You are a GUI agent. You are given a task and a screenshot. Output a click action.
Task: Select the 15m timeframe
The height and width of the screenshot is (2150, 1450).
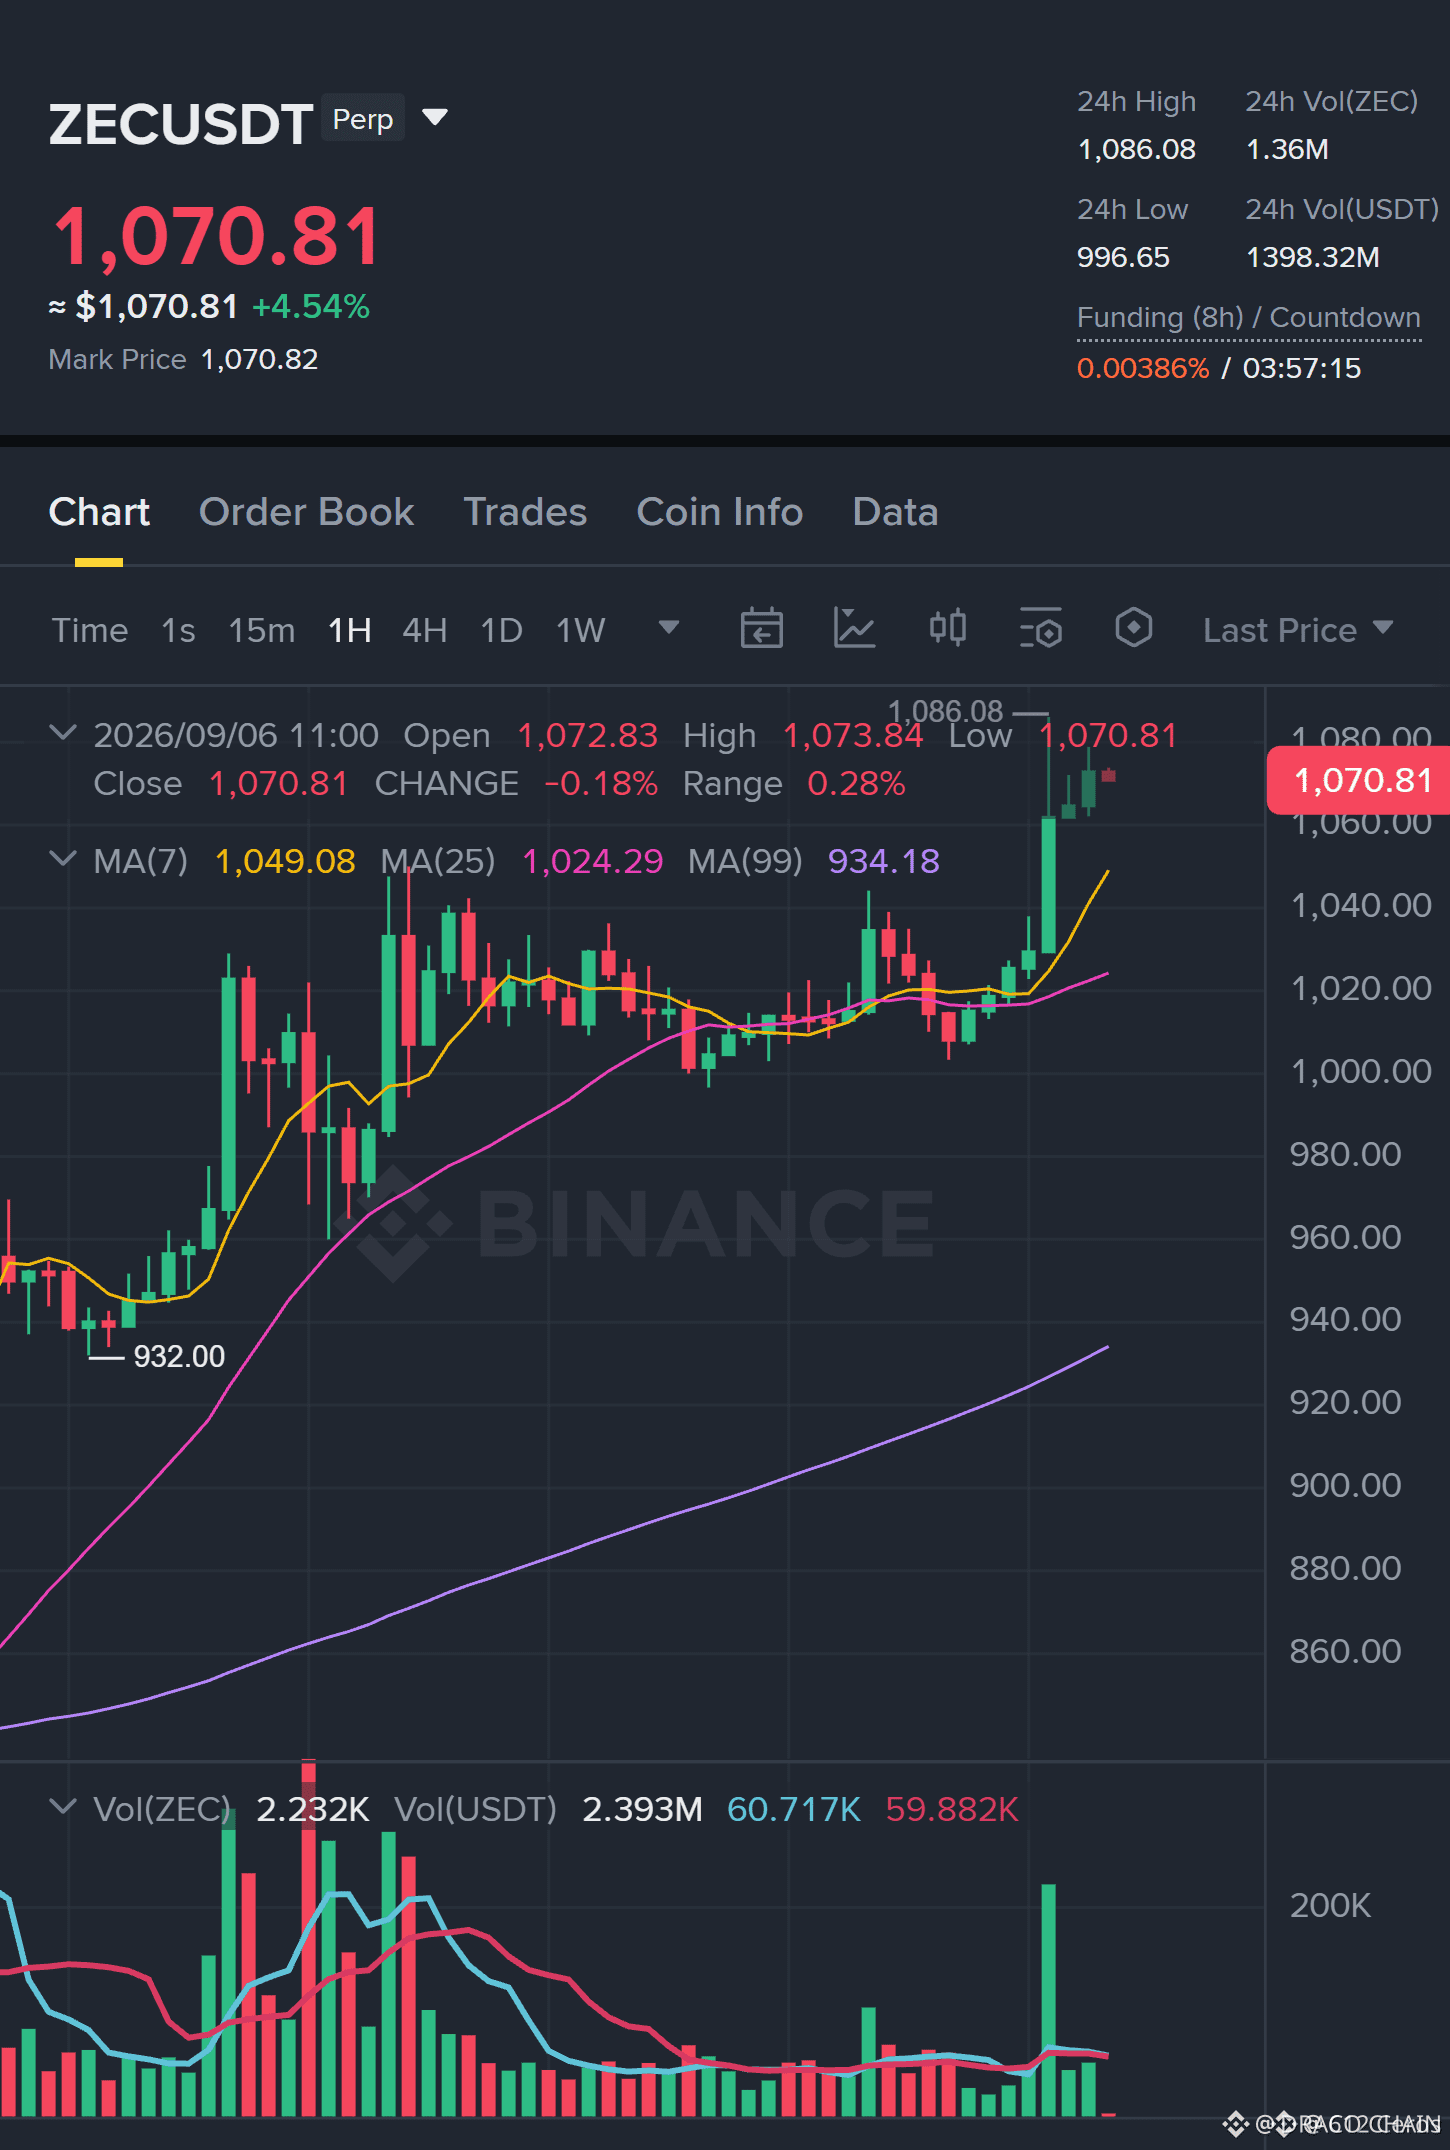click(261, 630)
